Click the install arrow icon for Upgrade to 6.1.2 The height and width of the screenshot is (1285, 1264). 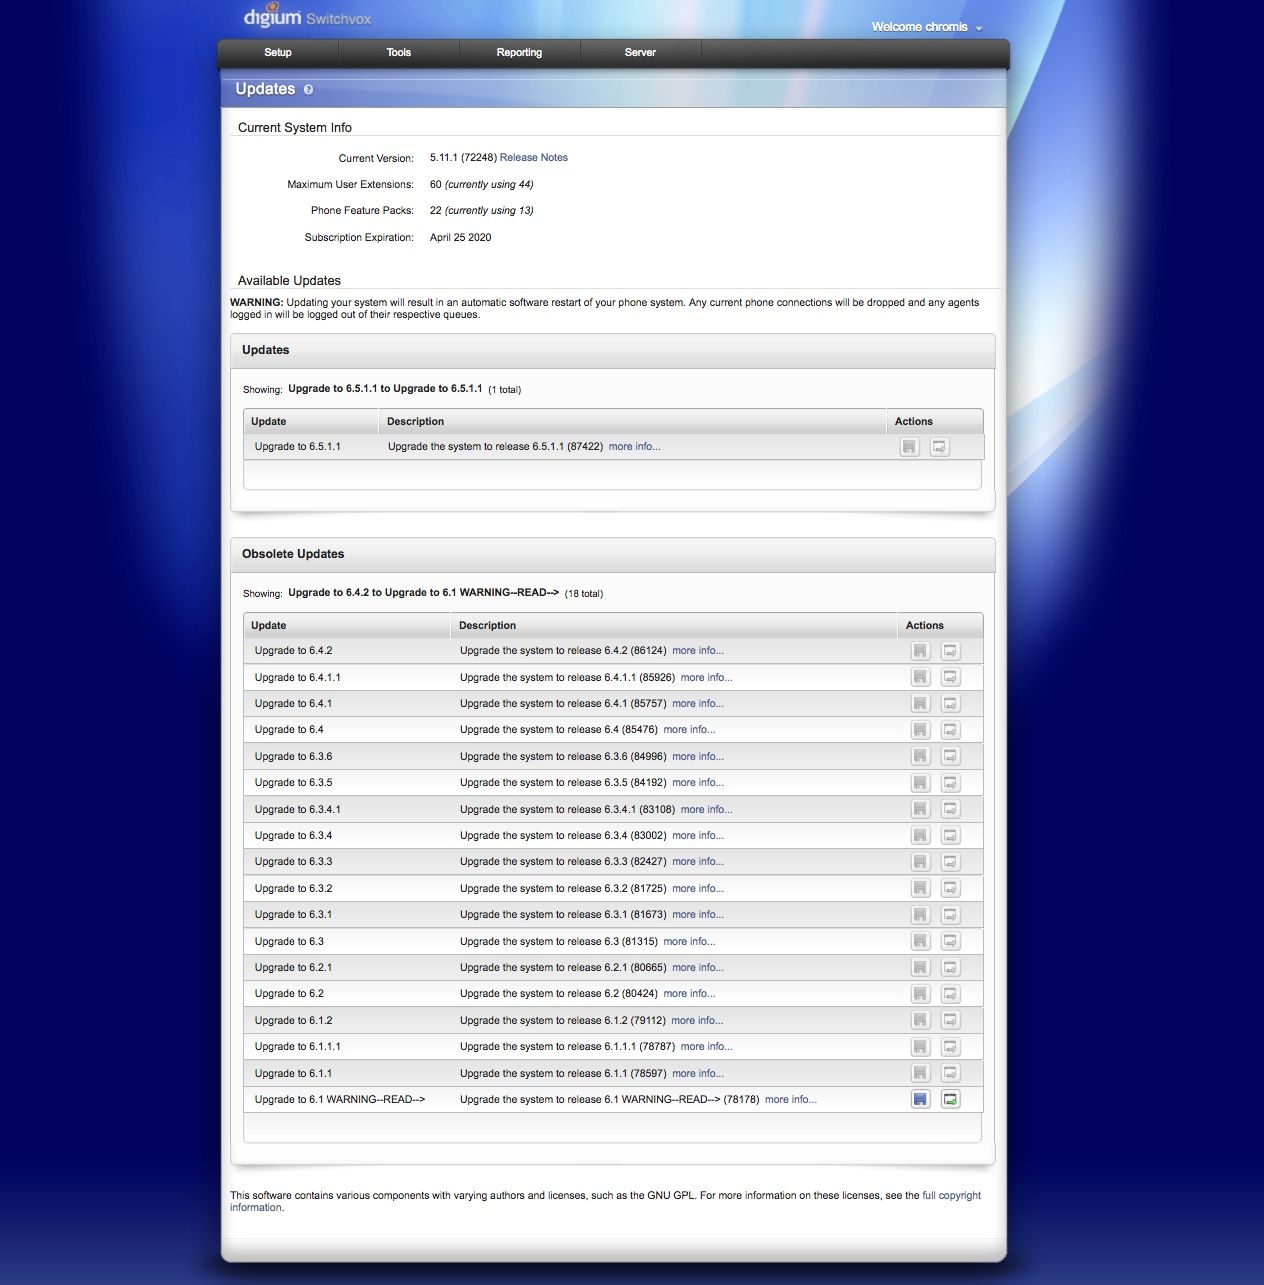click(951, 1020)
